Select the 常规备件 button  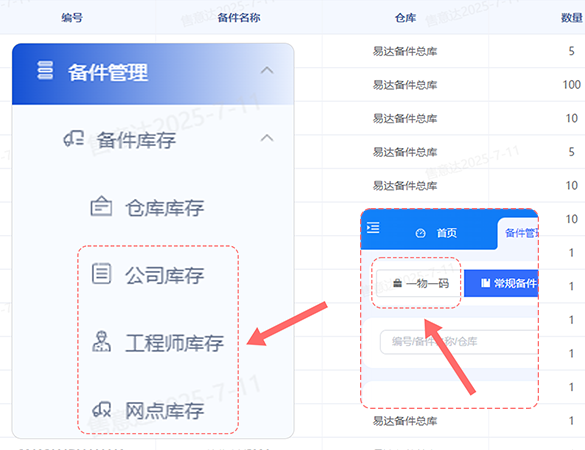tap(501, 283)
